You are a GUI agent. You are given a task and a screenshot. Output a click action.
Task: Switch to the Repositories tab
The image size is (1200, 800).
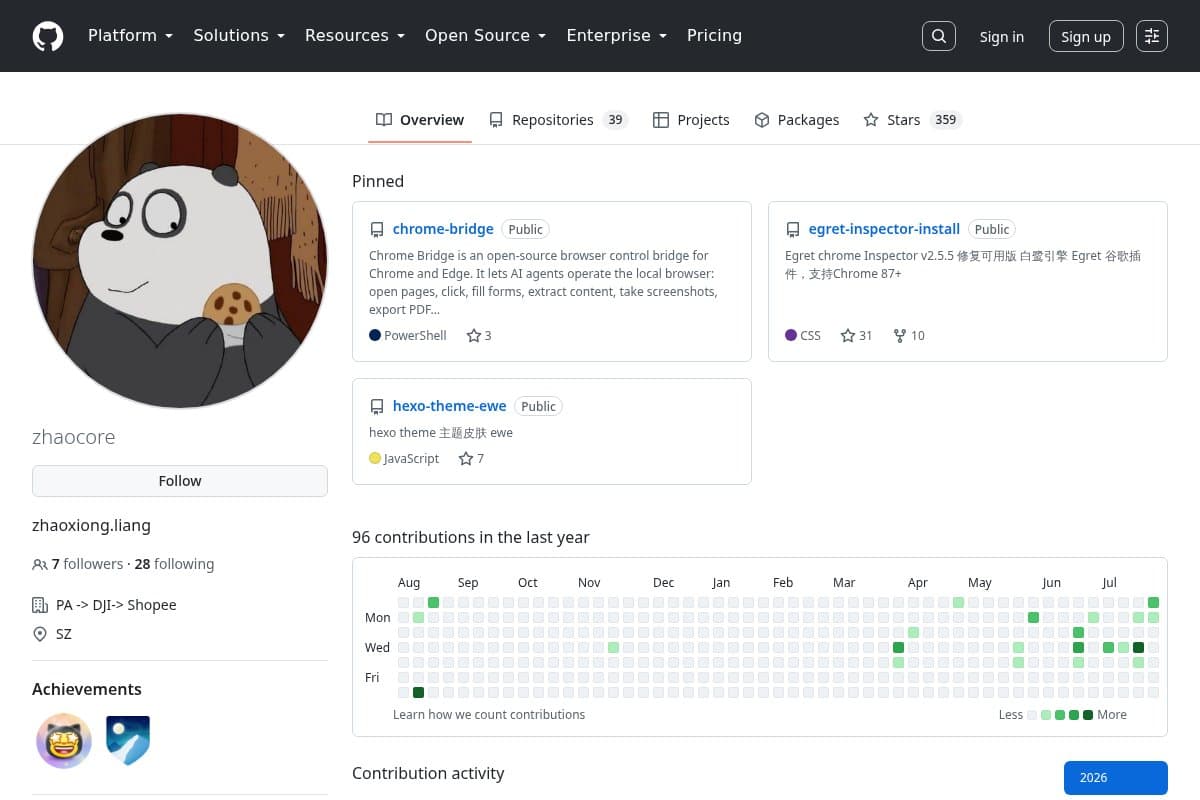coord(558,120)
